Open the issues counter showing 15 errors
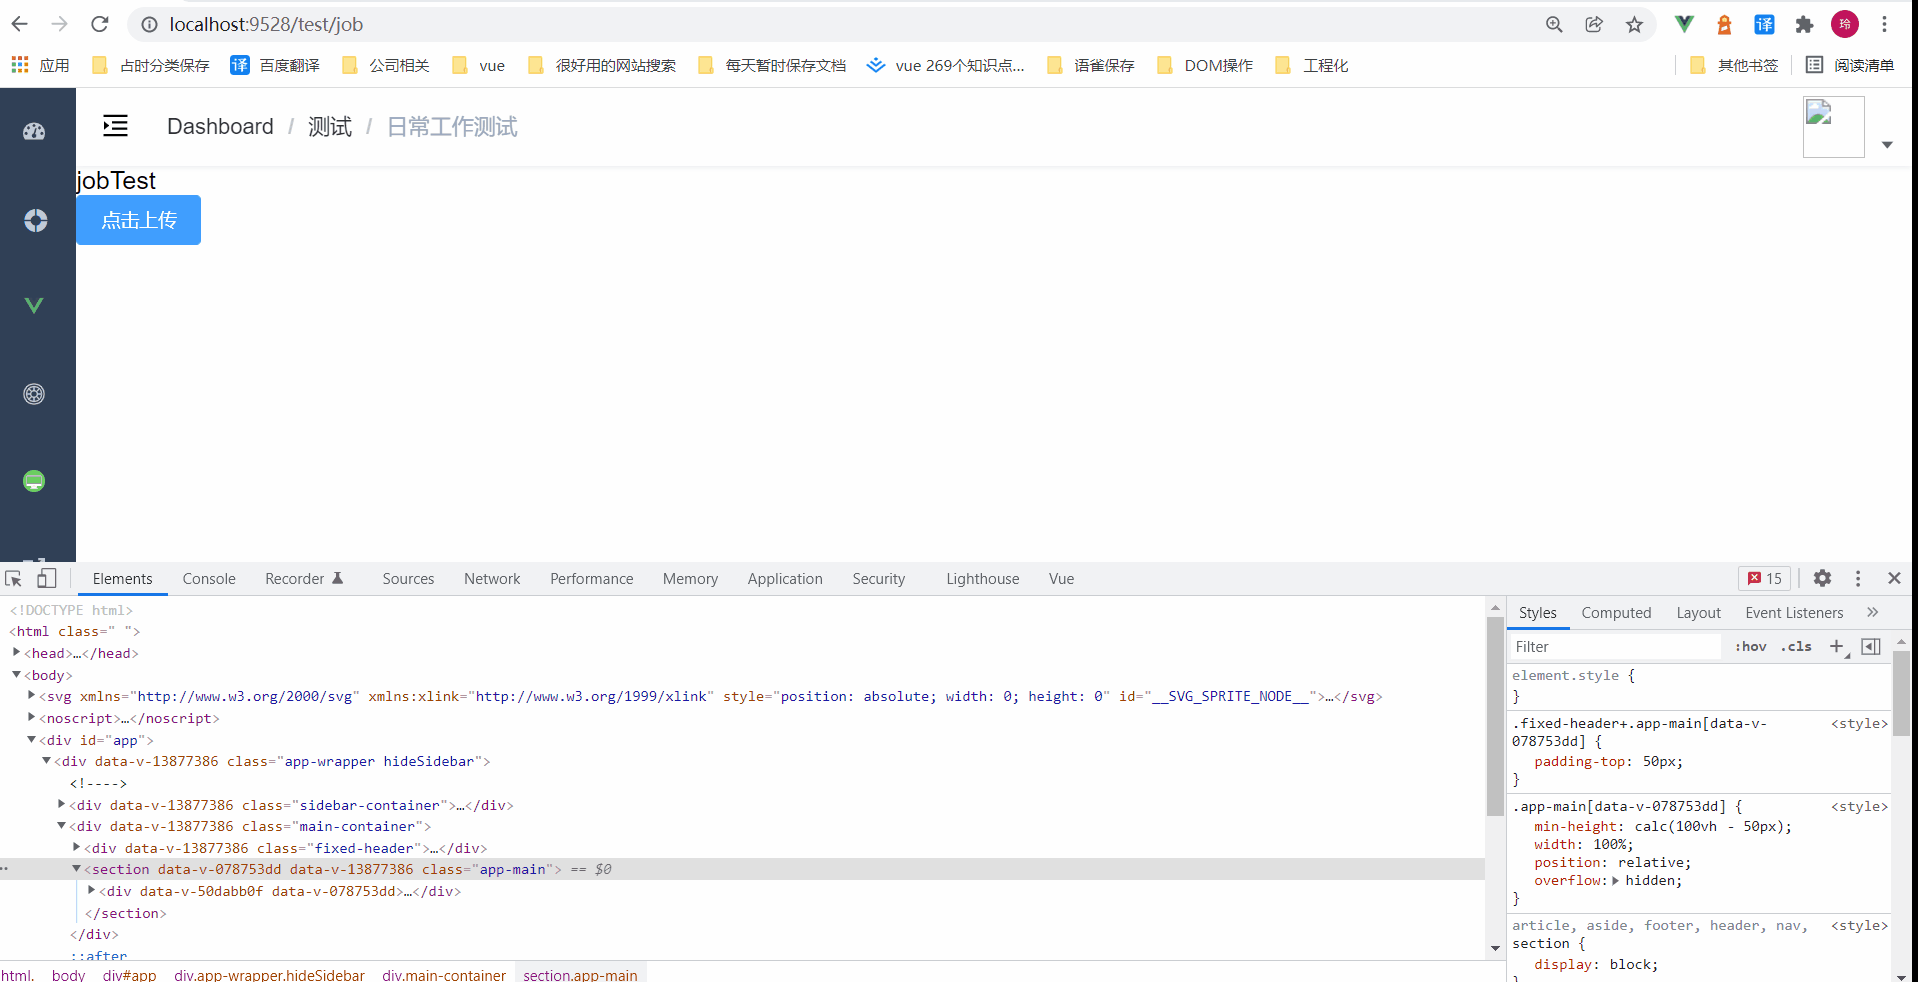This screenshot has width=1918, height=982. pyautogui.click(x=1765, y=578)
